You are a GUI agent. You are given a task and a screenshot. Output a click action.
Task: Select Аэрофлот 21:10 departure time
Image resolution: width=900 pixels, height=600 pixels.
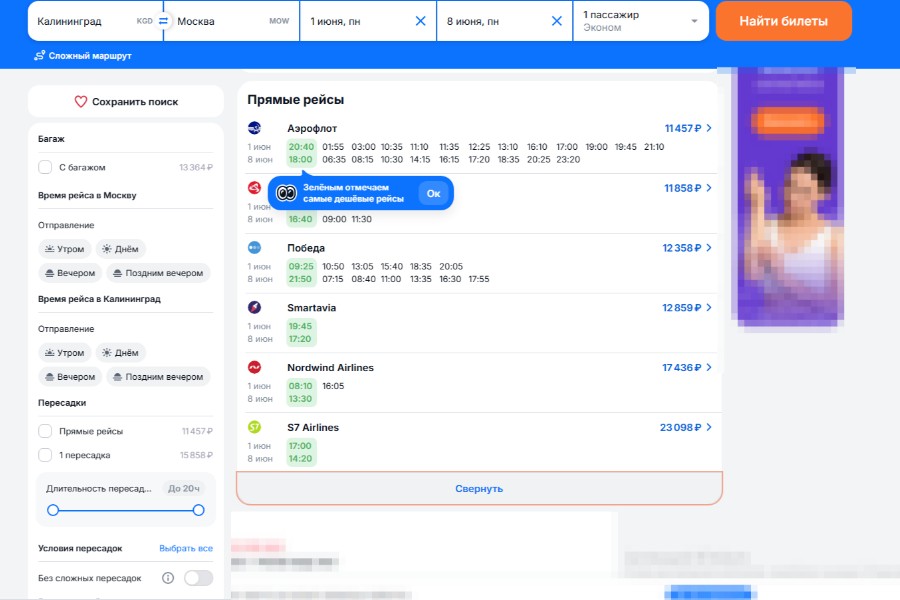tap(654, 147)
